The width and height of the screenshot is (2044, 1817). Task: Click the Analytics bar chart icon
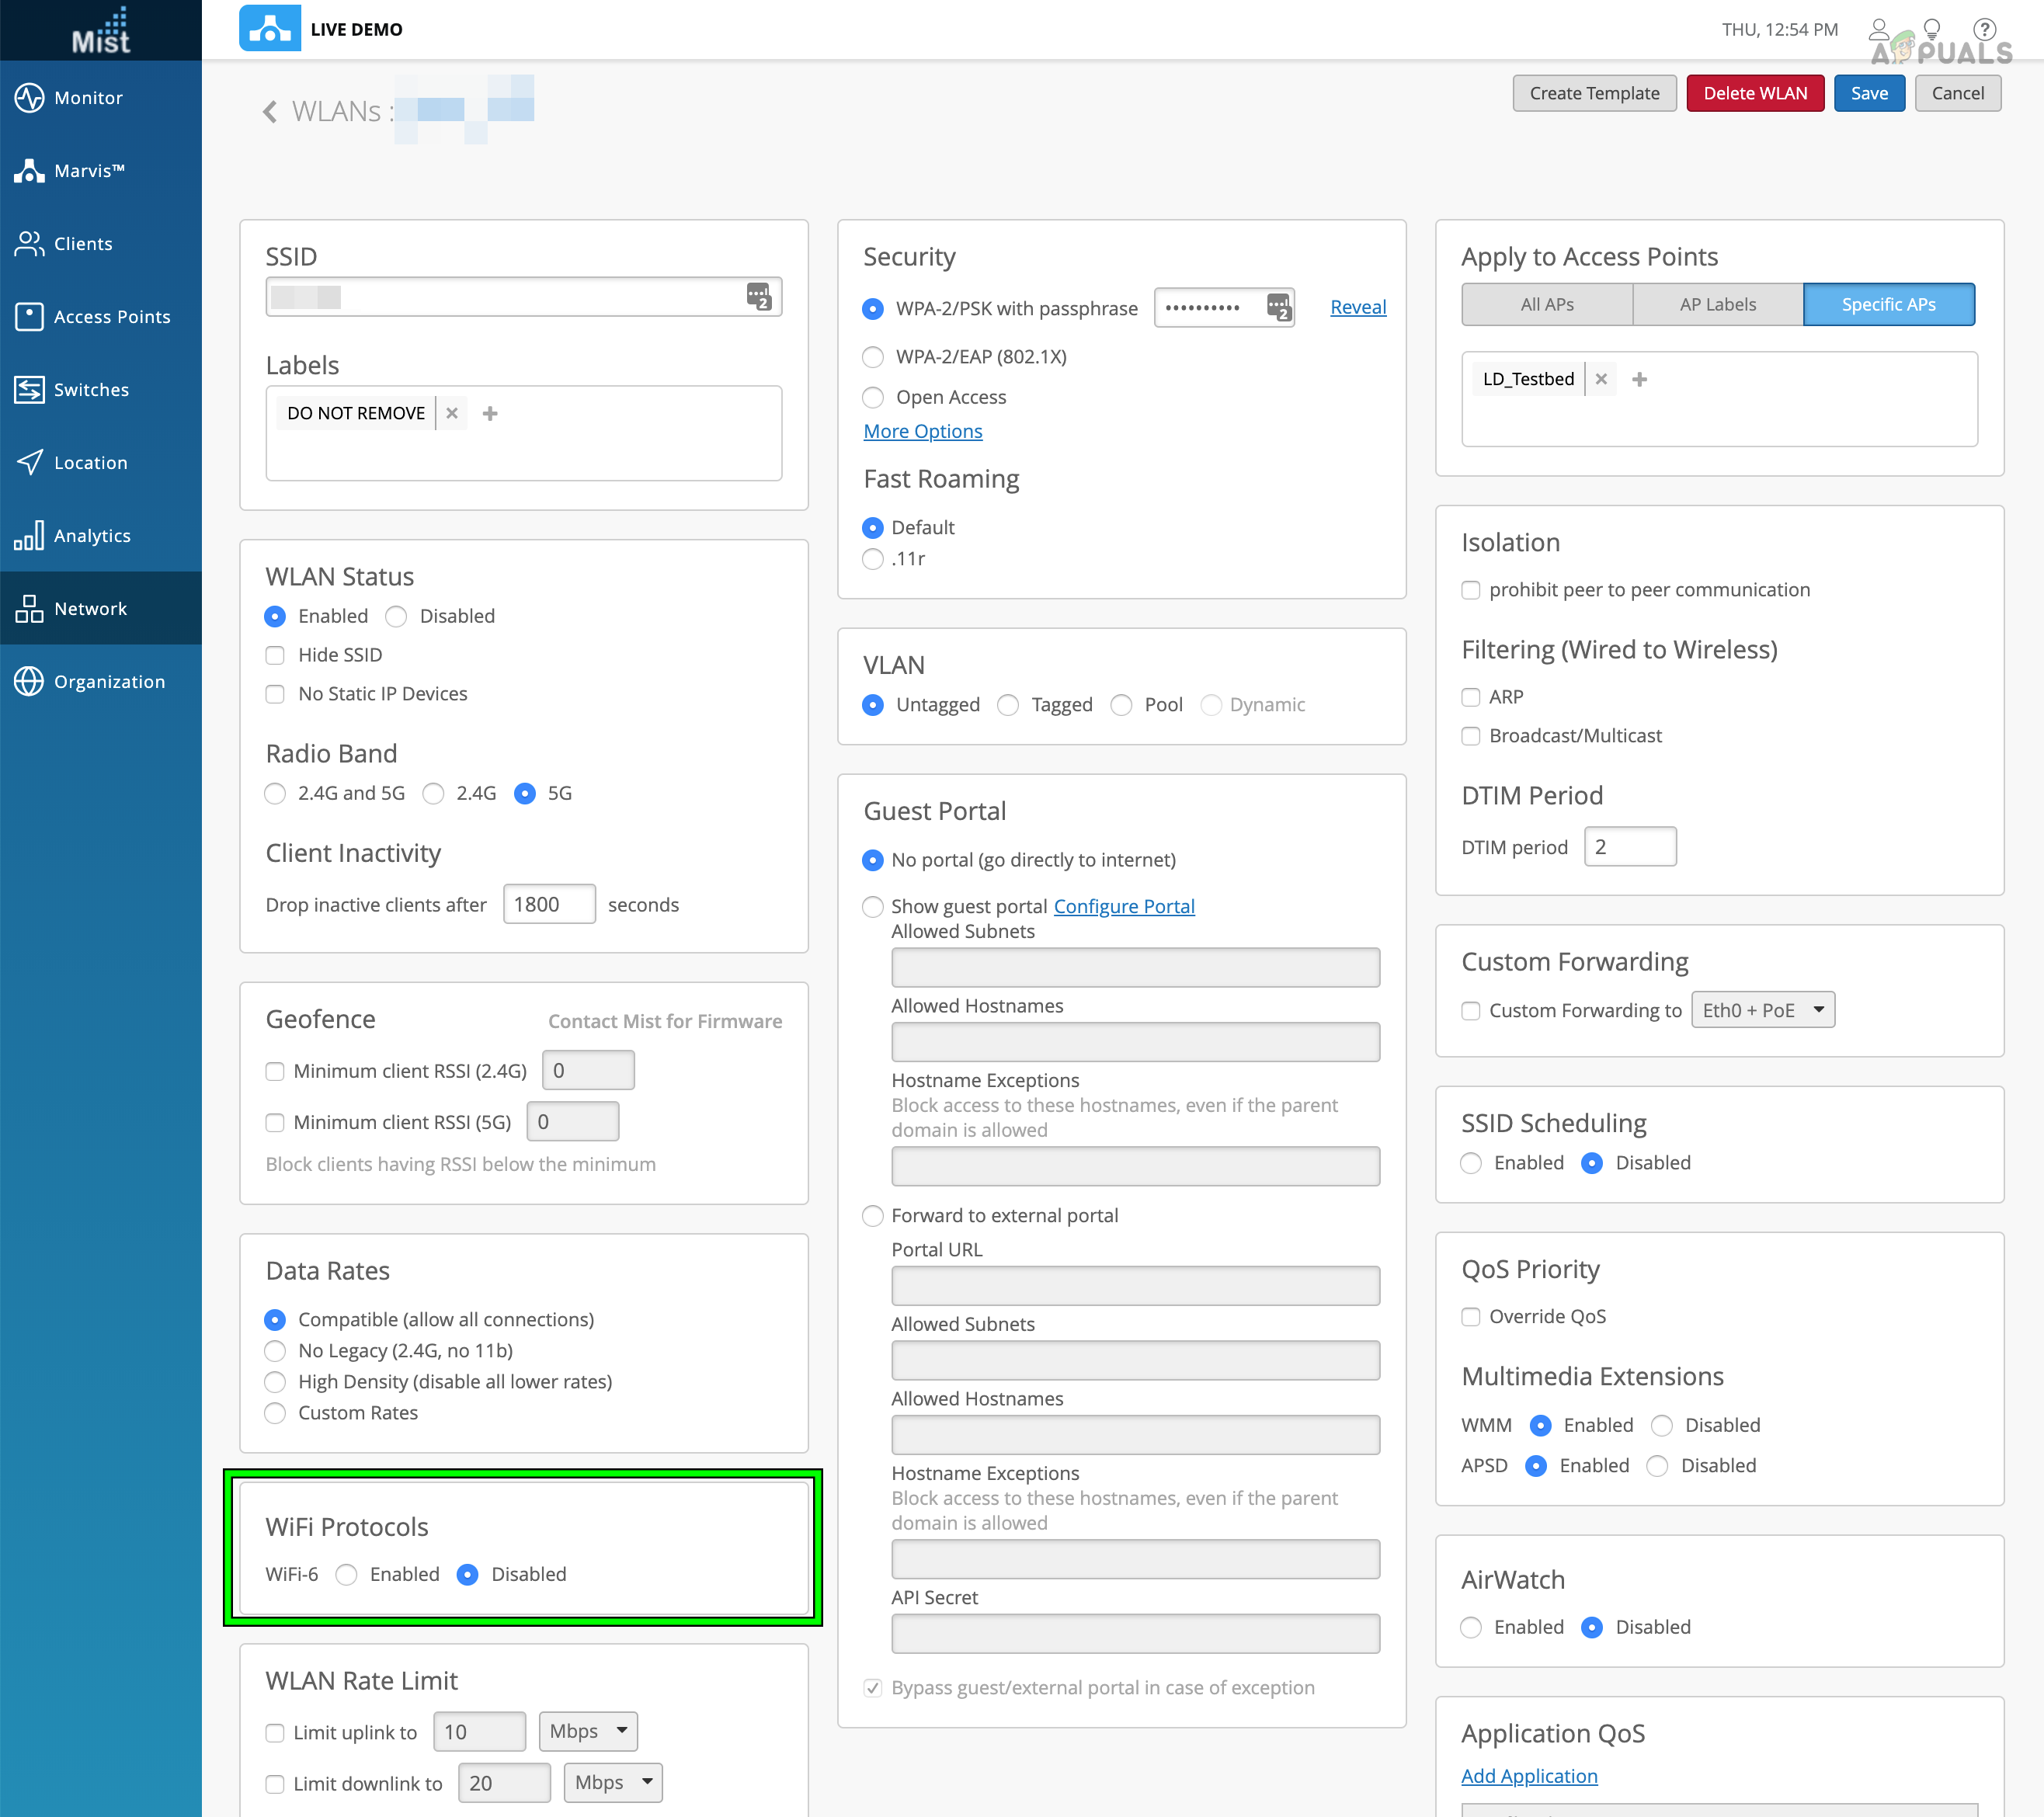pyautogui.click(x=29, y=536)
